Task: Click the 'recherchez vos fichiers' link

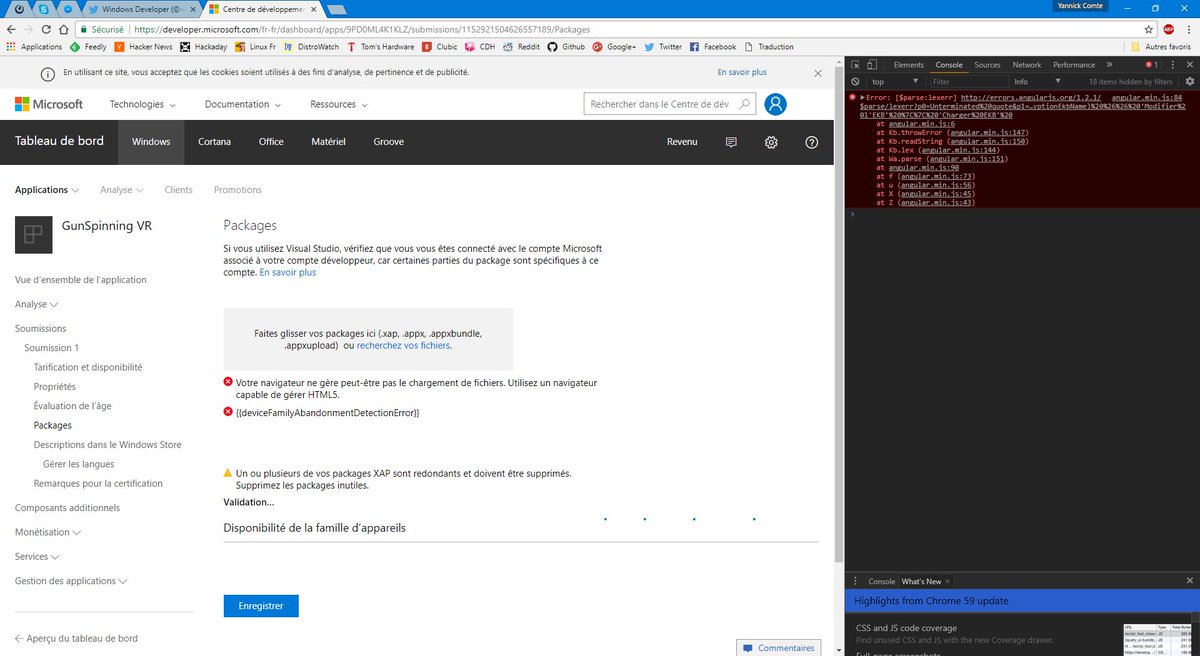Action: pos(403,345)
